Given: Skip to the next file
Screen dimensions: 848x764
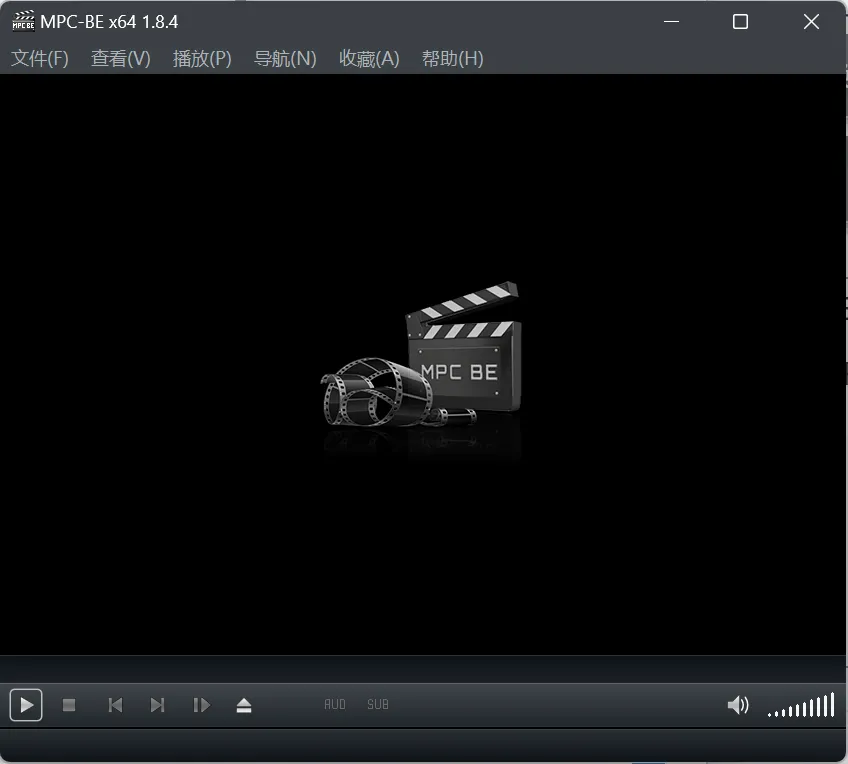Looking at the screenshot, I should 157,705.
